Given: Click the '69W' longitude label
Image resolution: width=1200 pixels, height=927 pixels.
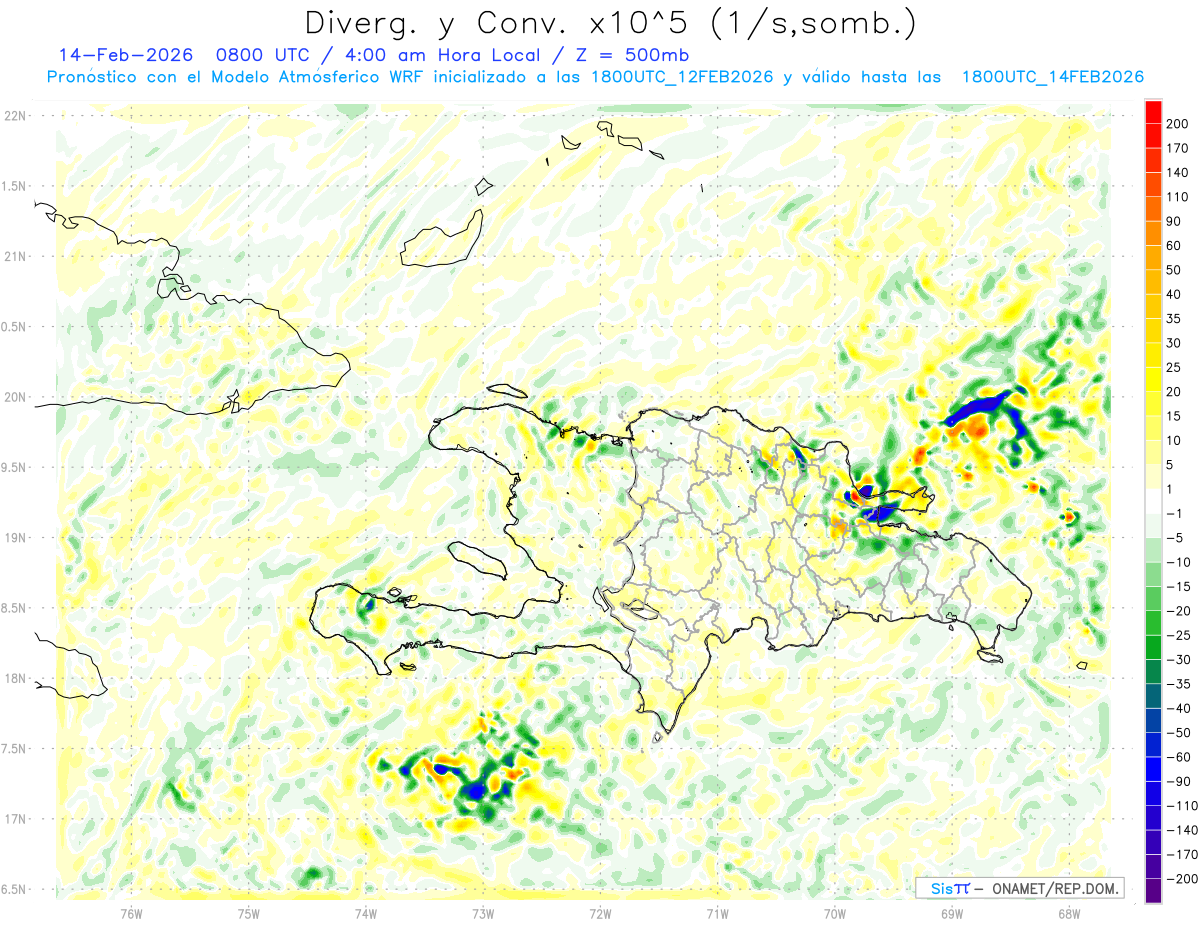Looking at the screenshot, I should [952, 913].
